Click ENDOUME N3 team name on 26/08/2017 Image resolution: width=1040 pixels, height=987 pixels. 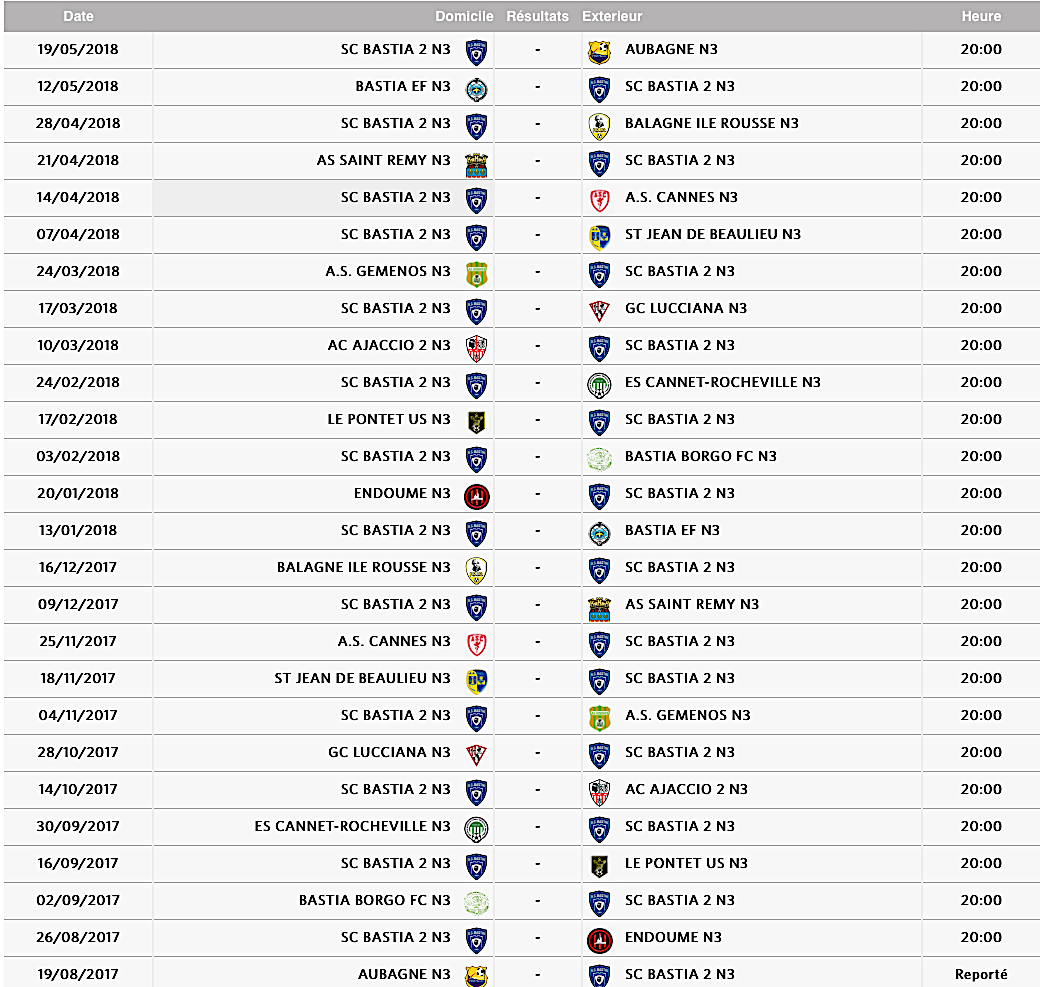pyautogui.click(x=673, y=937)
